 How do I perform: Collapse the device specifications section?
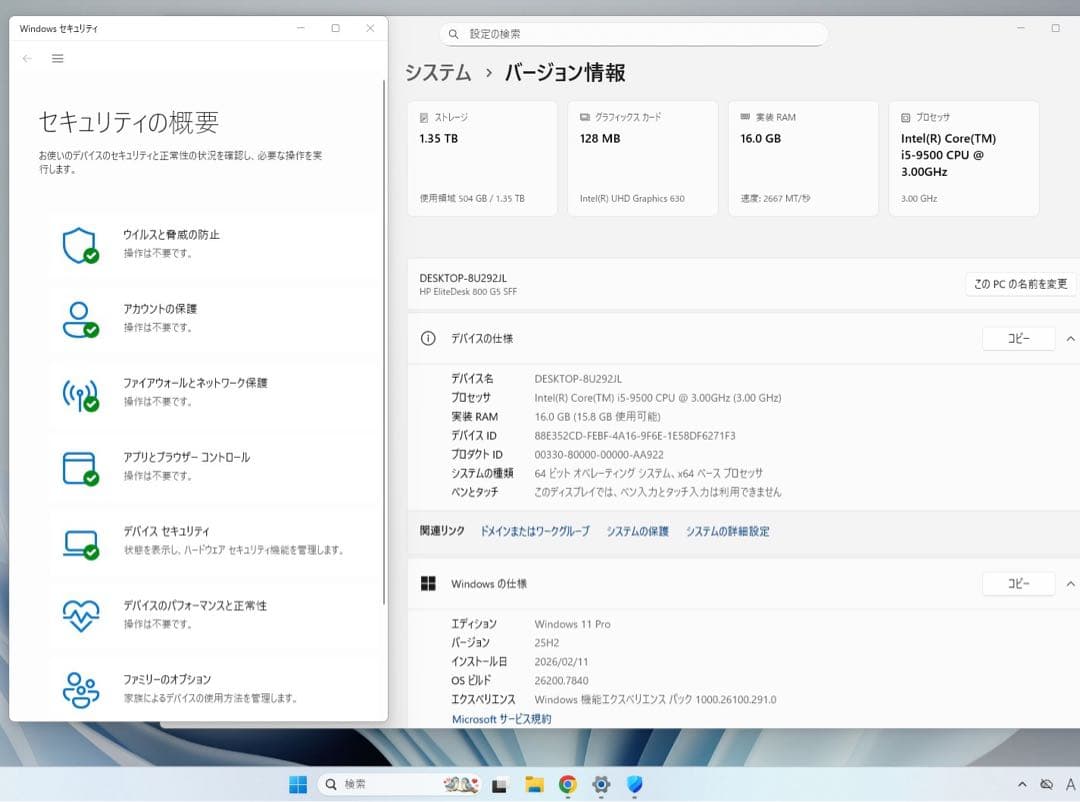click(1070, 338)
